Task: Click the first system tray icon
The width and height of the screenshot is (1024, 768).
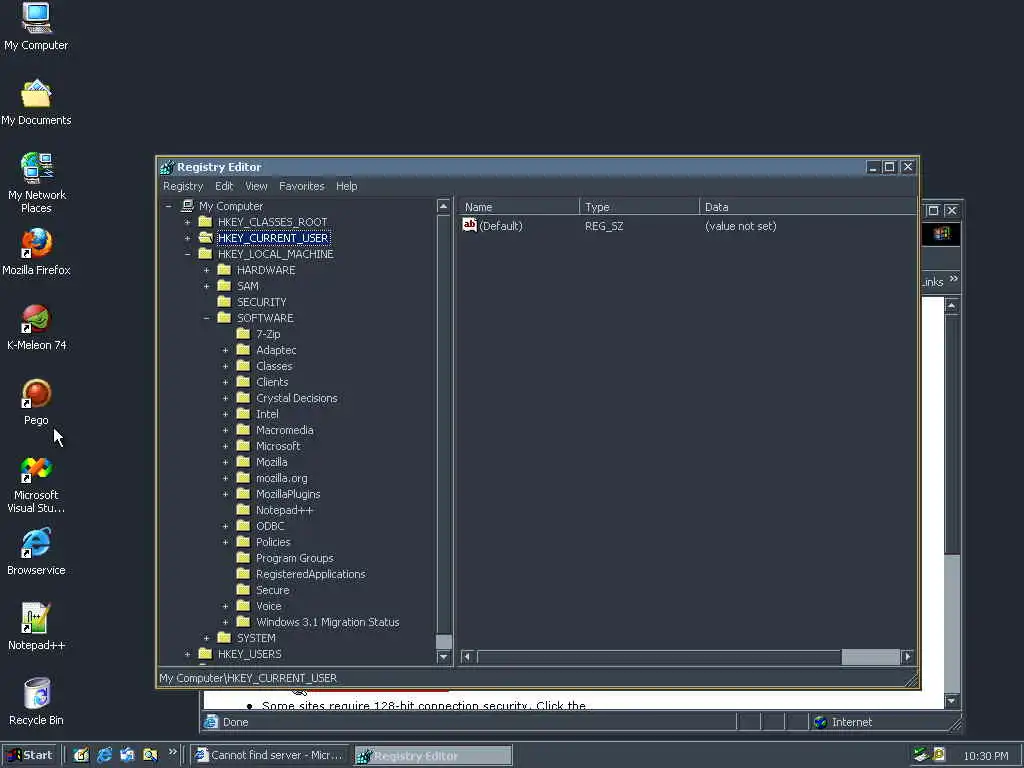Action: (x=921, y=755)
